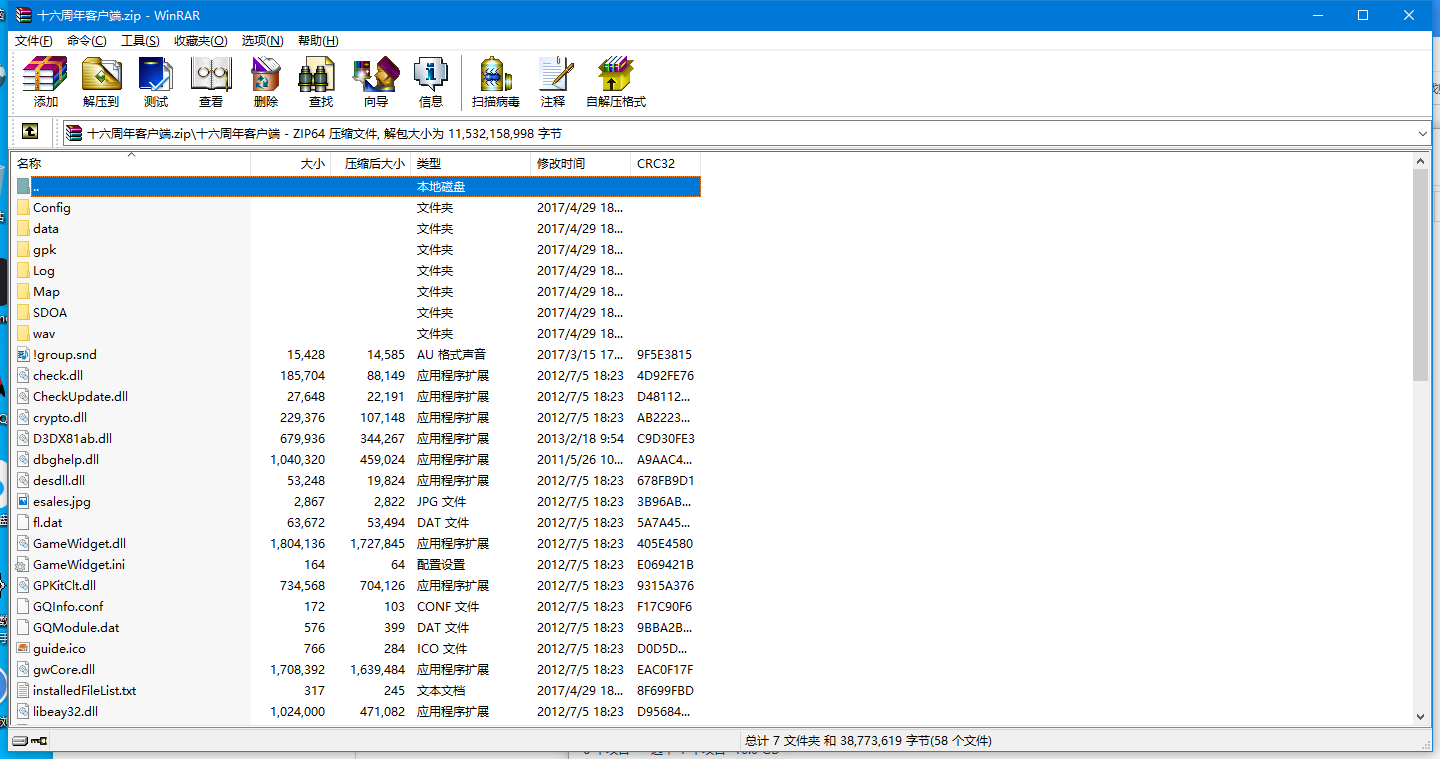Select the !group.snd file icon

click(x=23, y=355)
